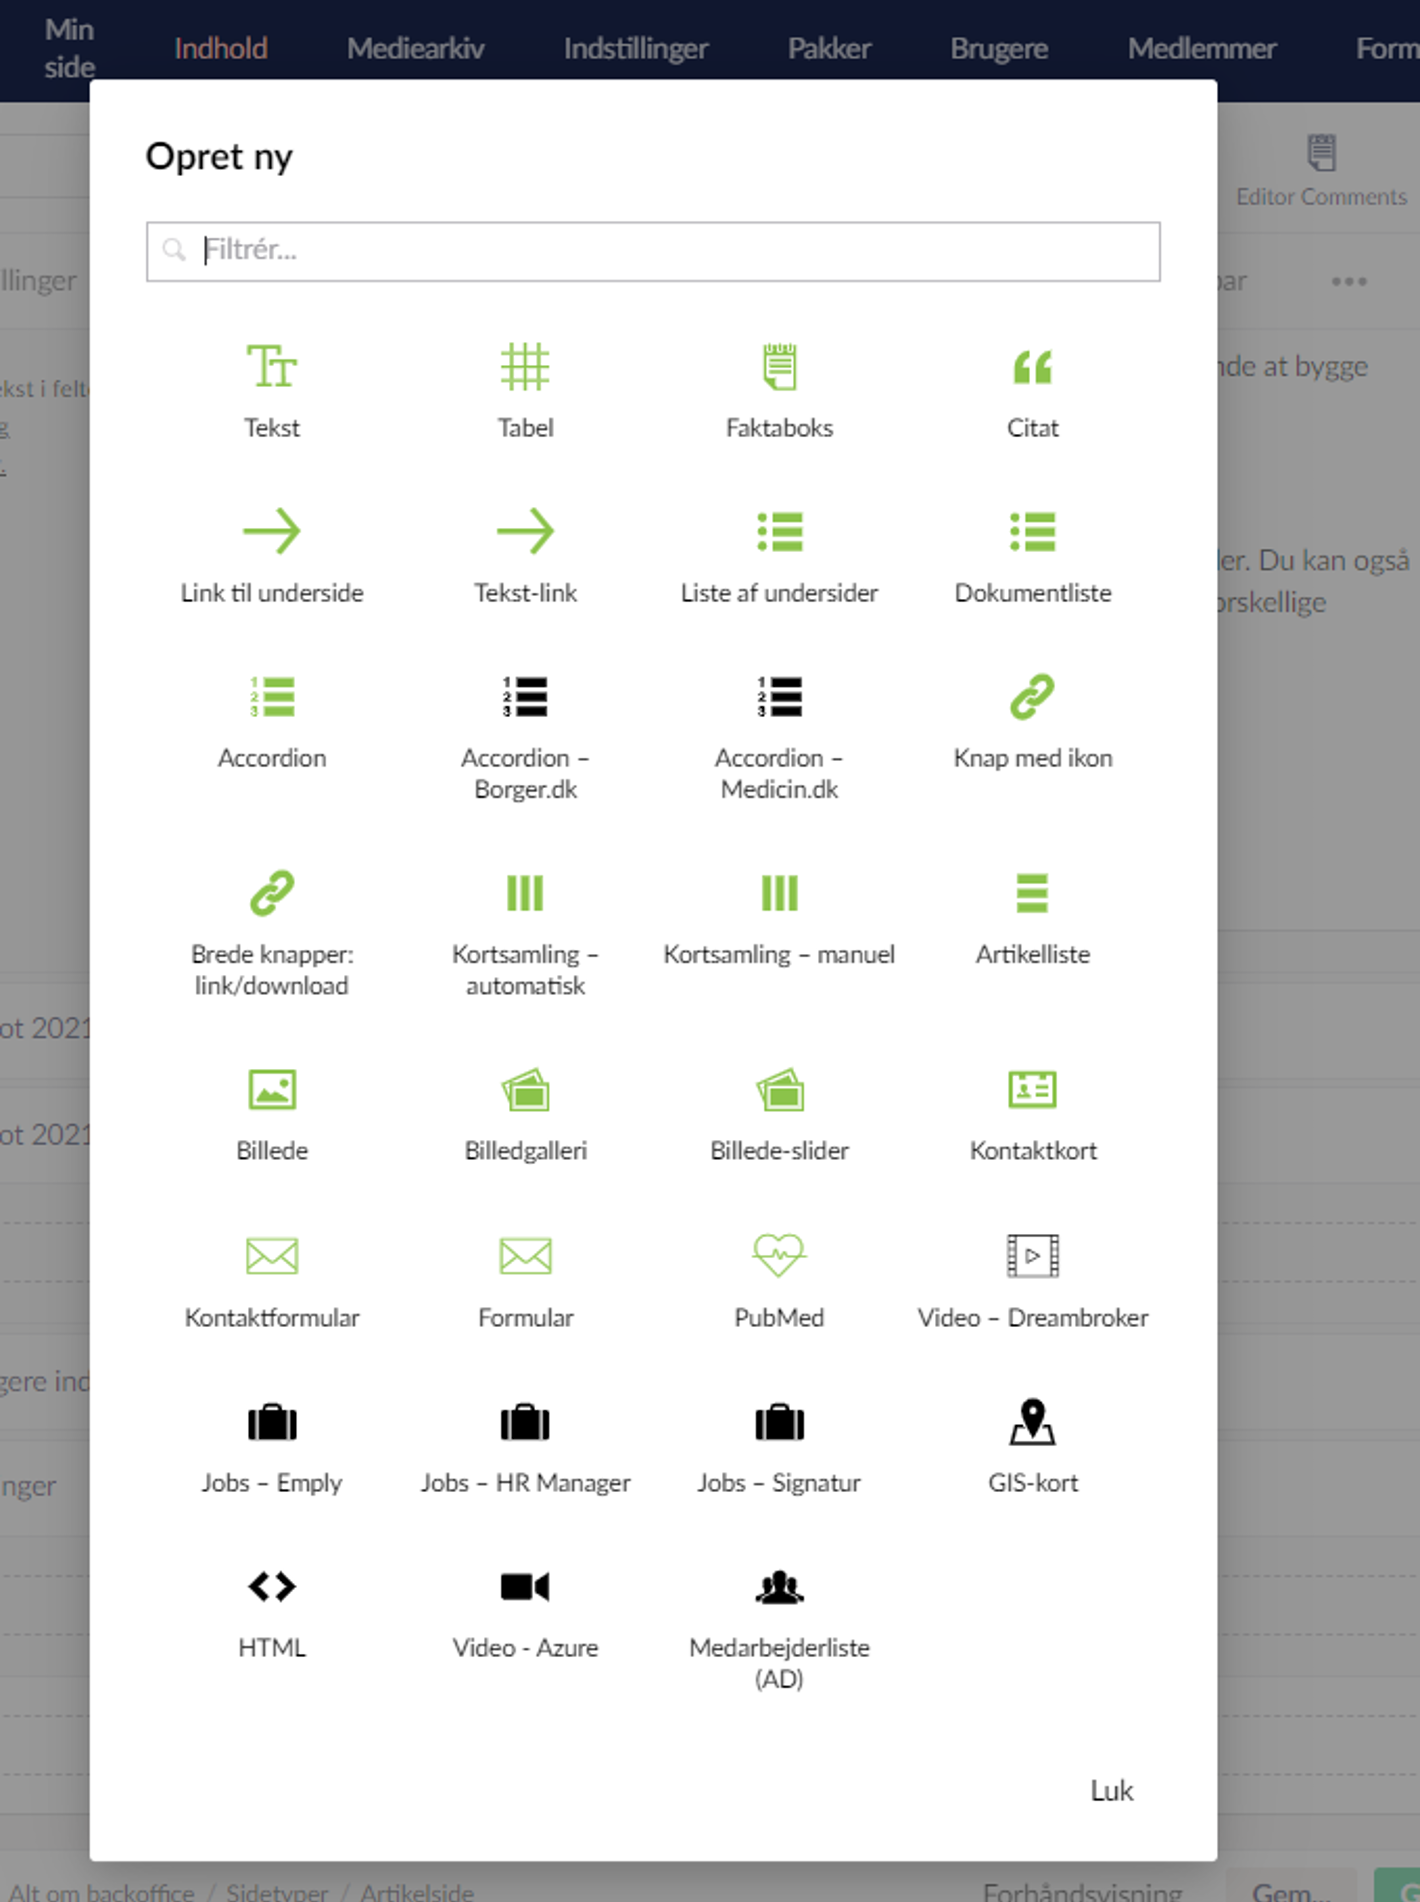
Task: Add a Faktaboks element
Action: [x=779, y=367]
